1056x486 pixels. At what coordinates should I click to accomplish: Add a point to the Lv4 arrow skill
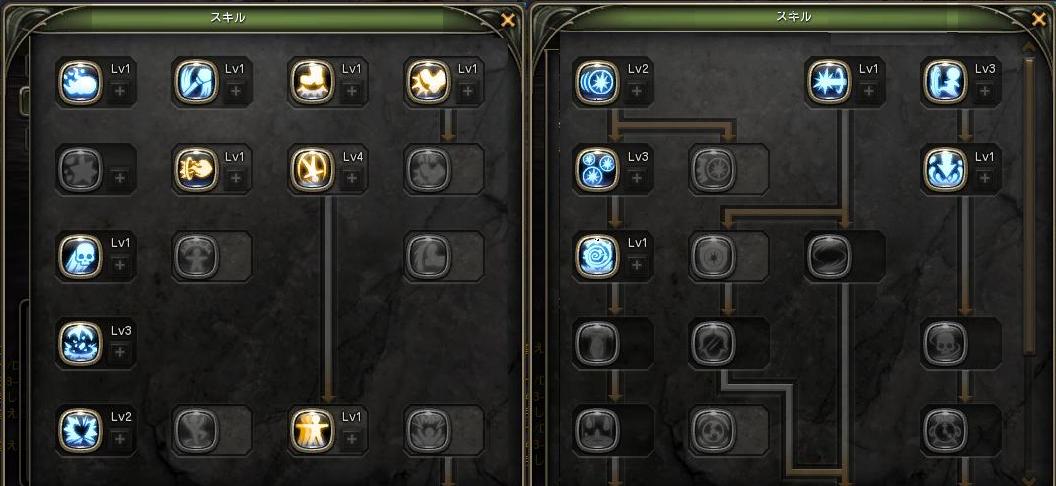tap(352, 178)
